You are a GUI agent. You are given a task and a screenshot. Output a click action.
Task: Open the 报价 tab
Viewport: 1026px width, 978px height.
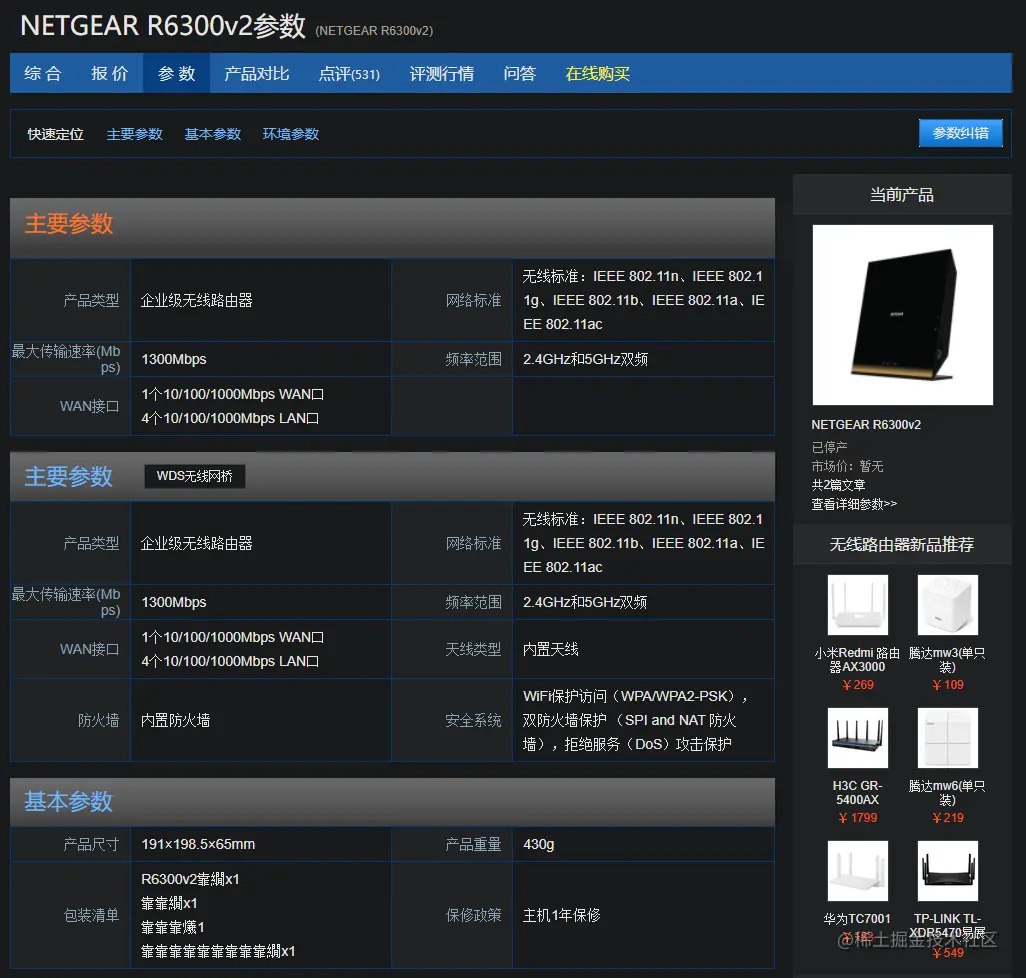click(108, 72)
